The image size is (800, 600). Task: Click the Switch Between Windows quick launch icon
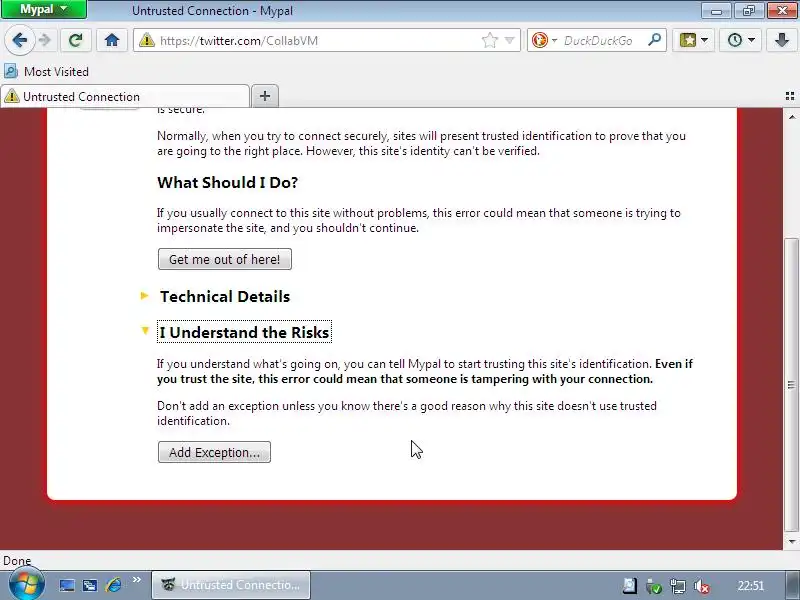click(90, 585)
